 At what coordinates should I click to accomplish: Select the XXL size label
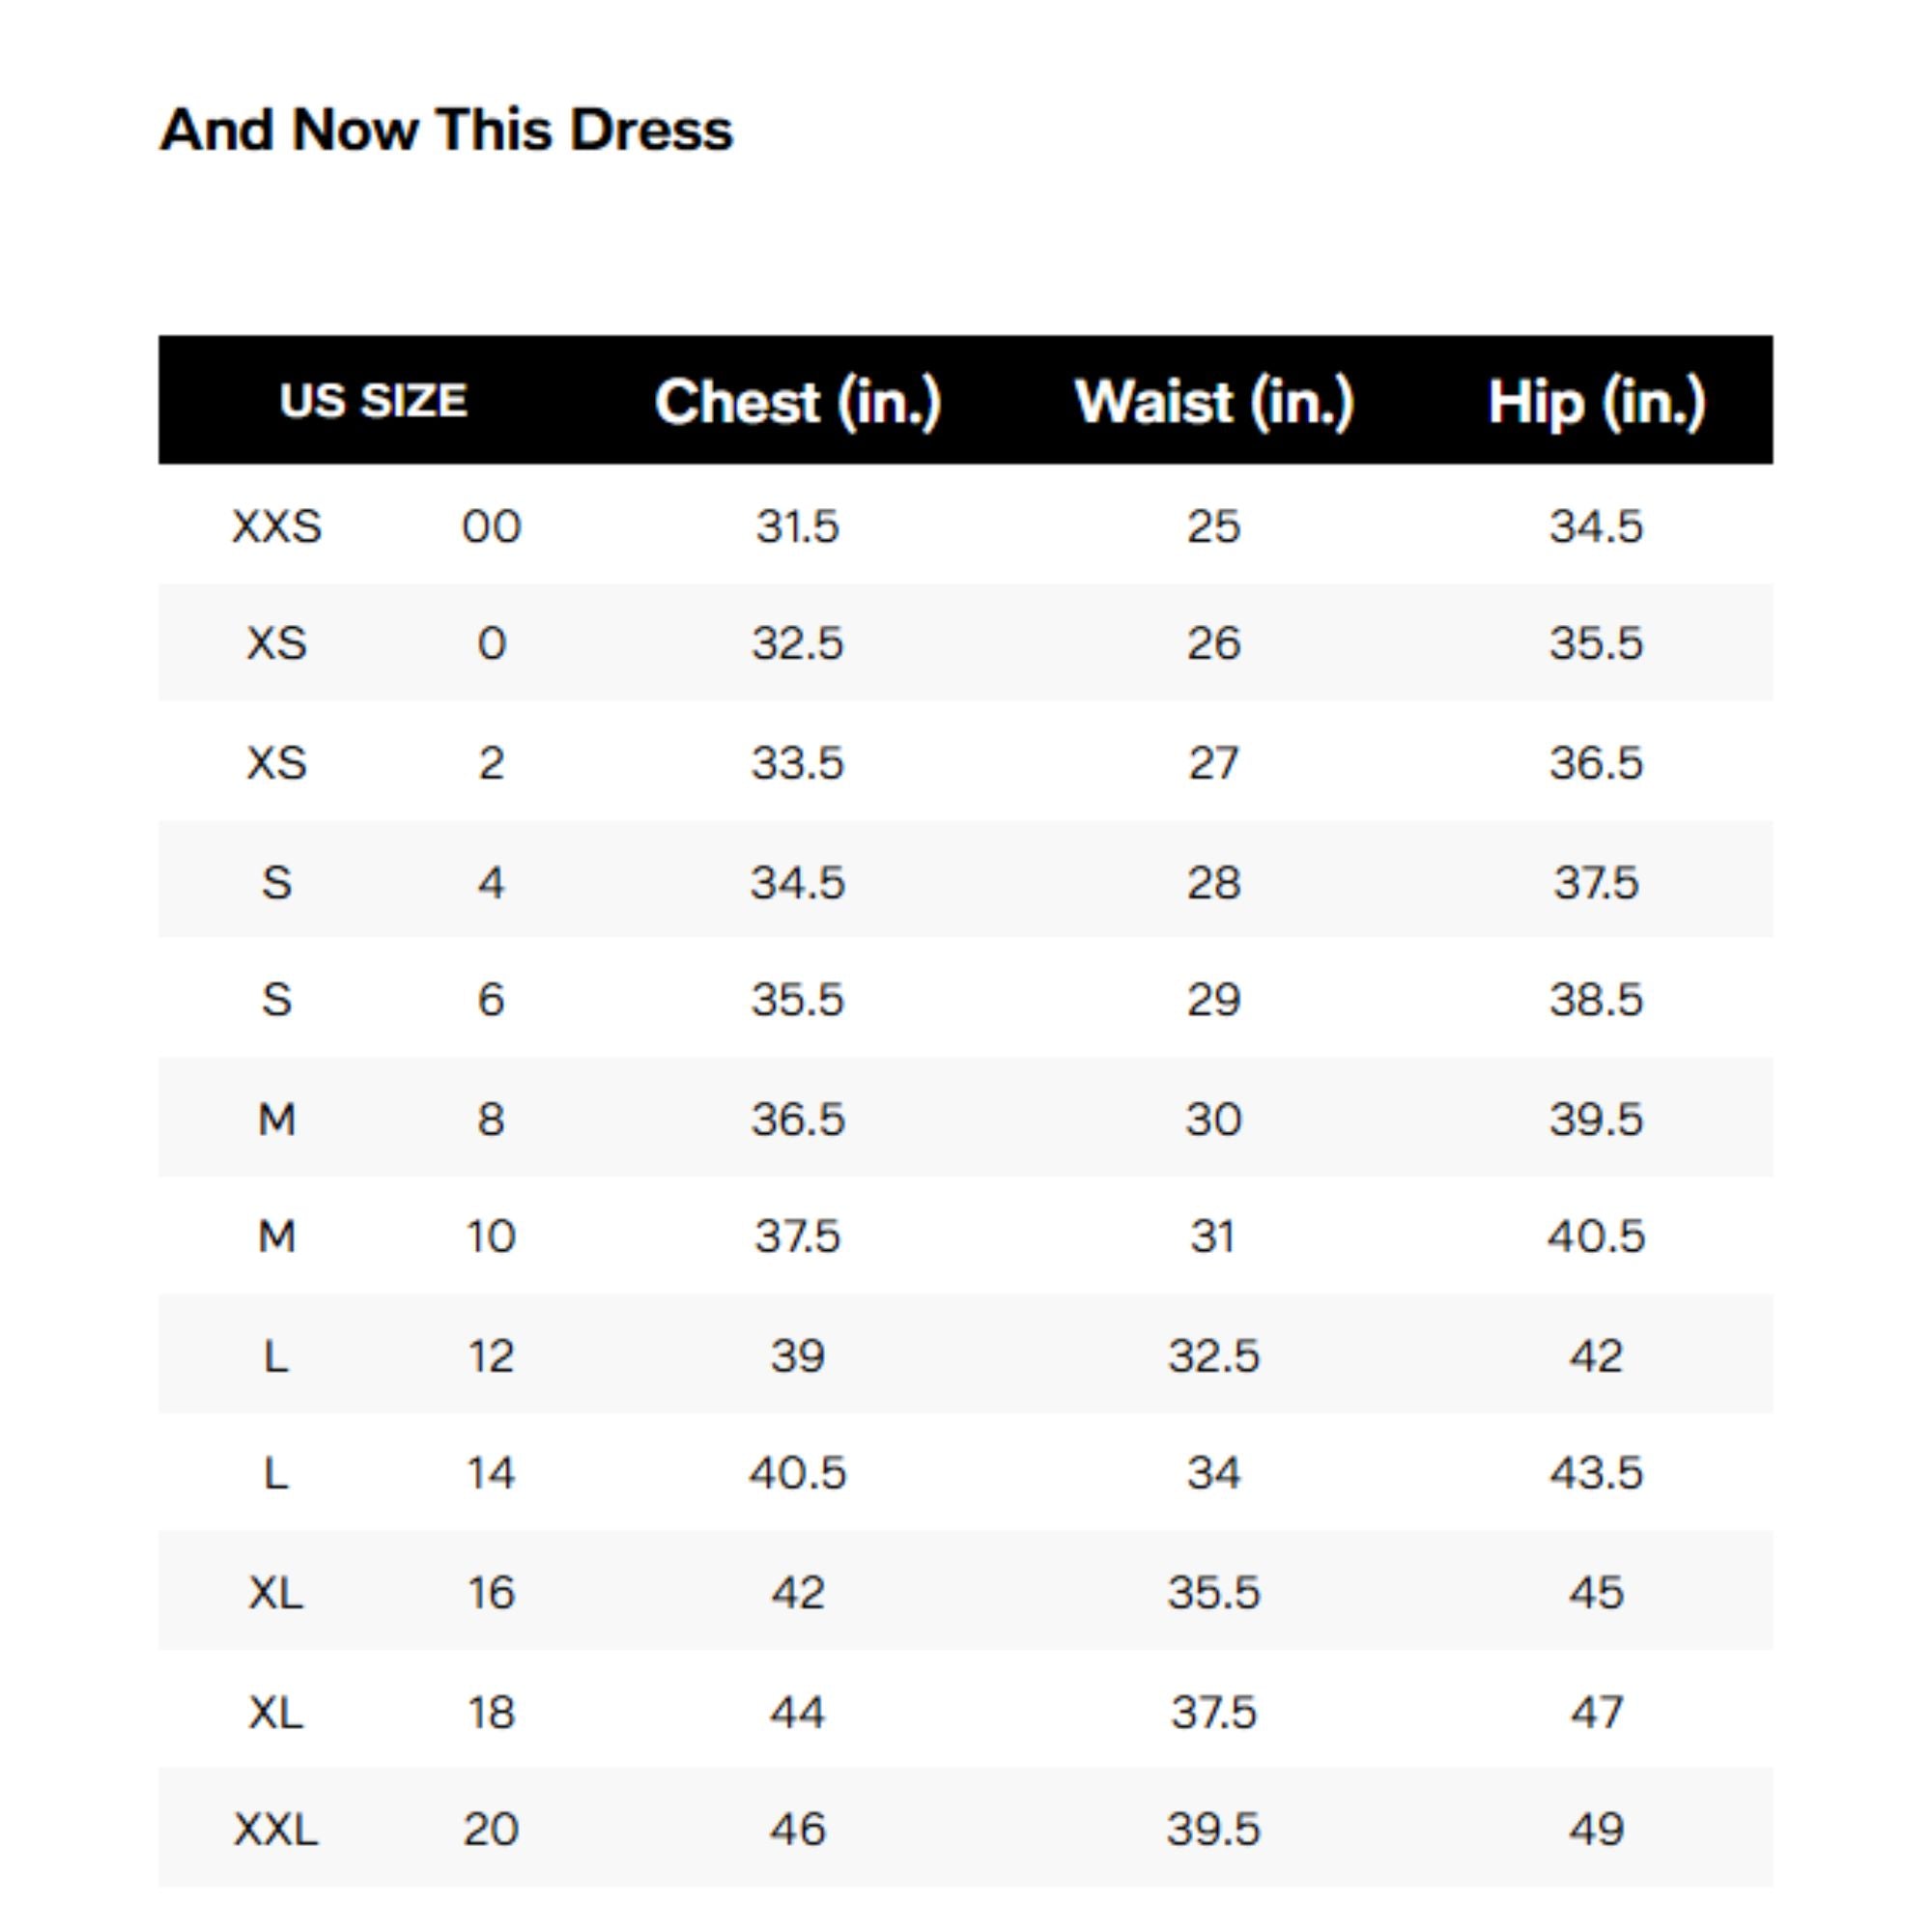pyautogui.click(x=277, y=1829)
